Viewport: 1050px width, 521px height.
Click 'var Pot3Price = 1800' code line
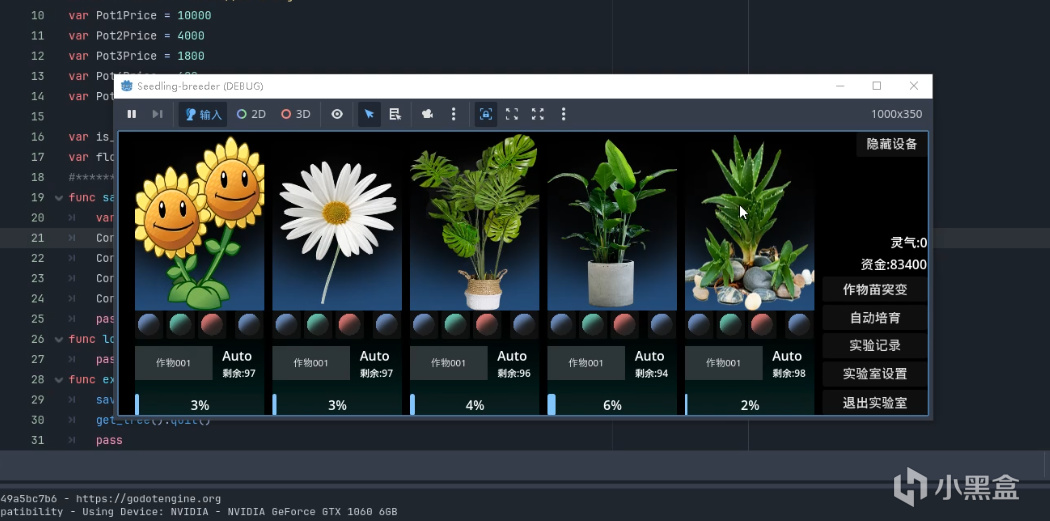(137, 56)
